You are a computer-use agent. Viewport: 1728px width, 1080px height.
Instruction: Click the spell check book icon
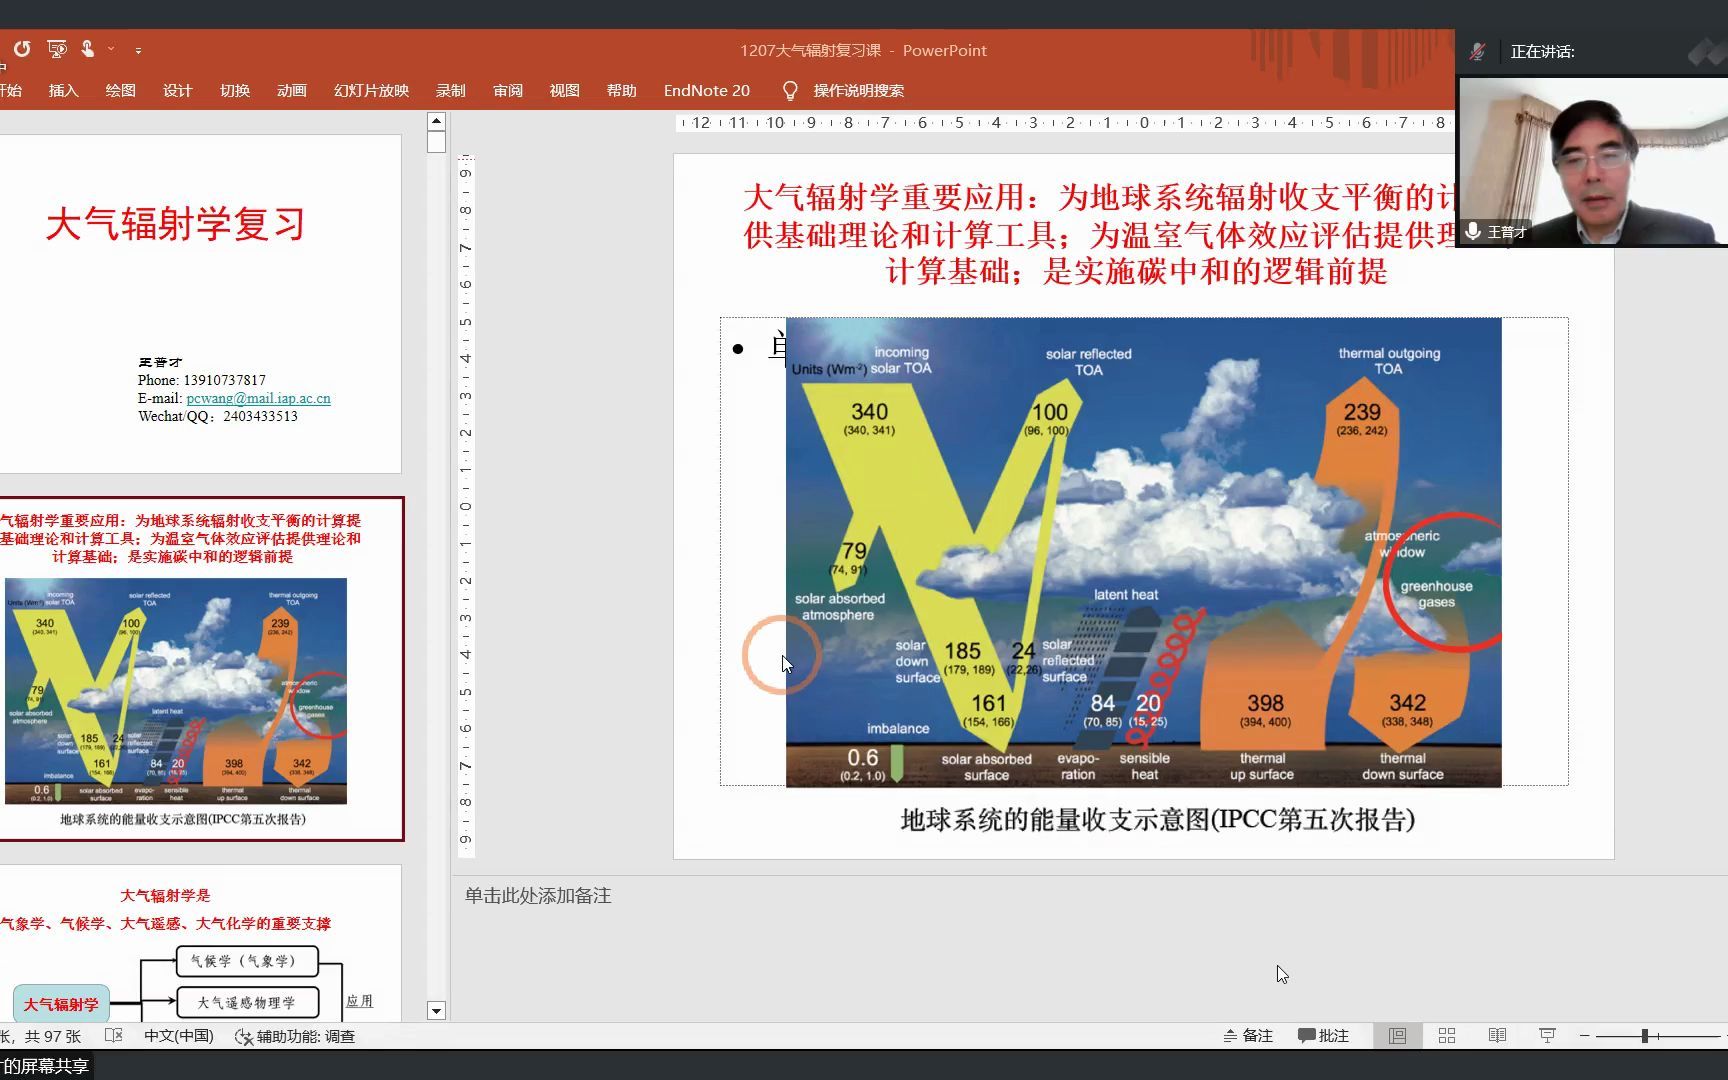coord(114,1036)
